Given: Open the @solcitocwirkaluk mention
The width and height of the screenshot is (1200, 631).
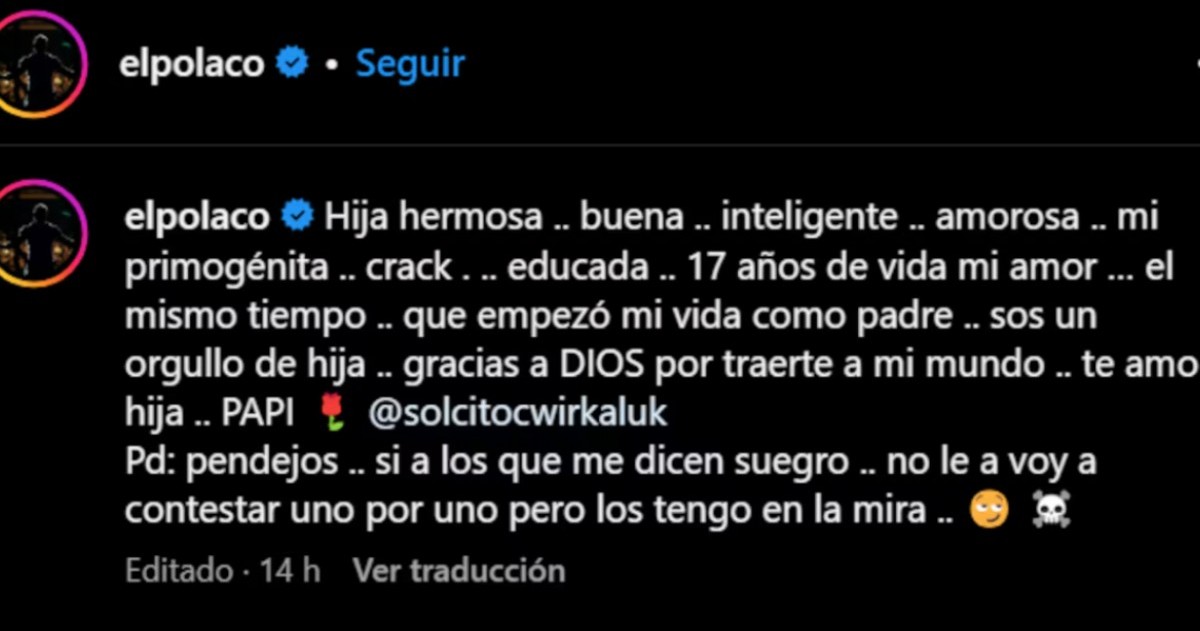Looking at the screenshot, I should [x=517, y=413].
